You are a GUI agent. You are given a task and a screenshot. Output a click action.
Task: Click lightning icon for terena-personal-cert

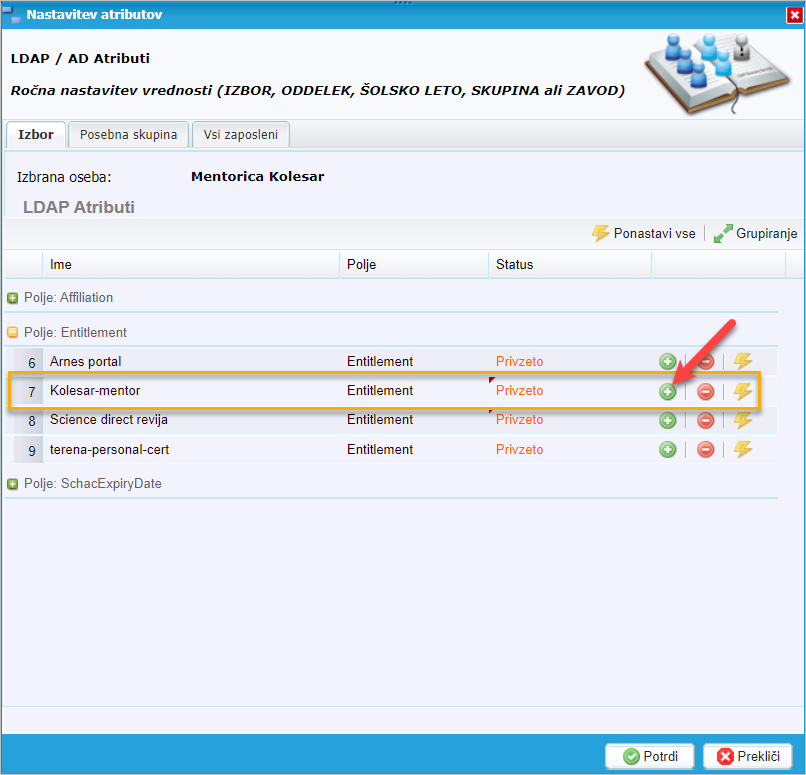coord(743,449)
